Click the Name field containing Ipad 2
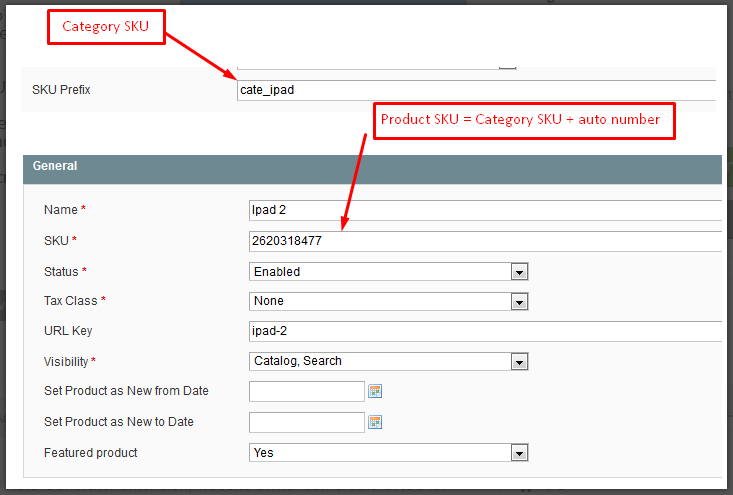This screenshot has width=733, height=495. pos(485,210)
